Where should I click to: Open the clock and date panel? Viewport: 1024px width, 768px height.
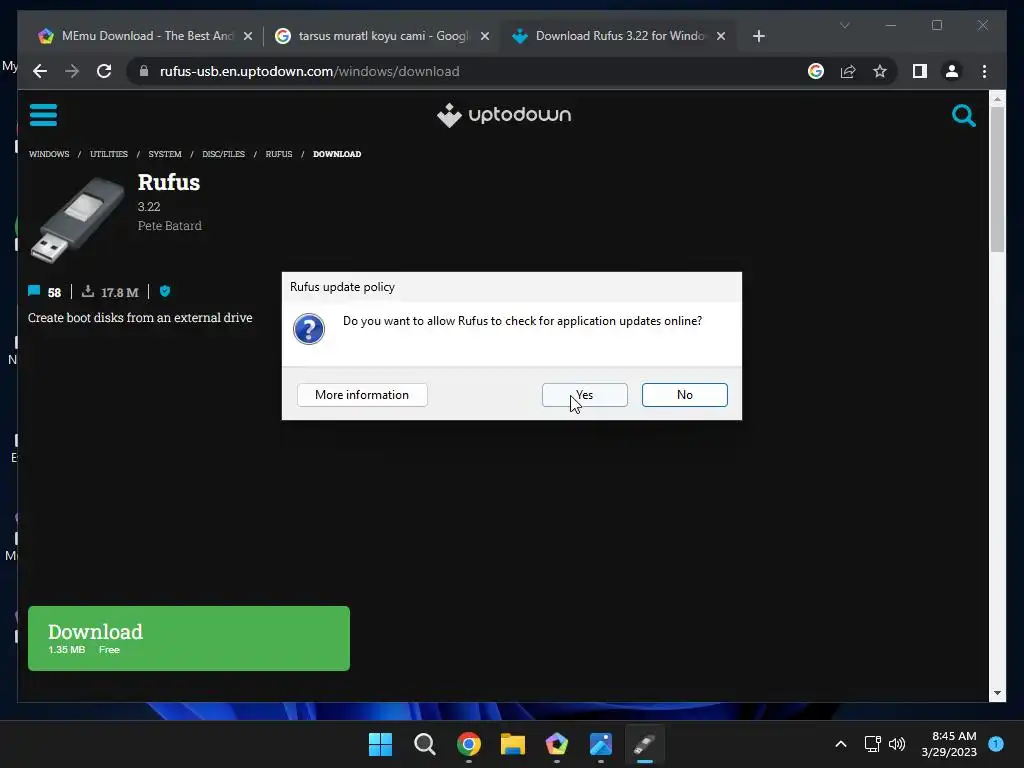point(949,744)
